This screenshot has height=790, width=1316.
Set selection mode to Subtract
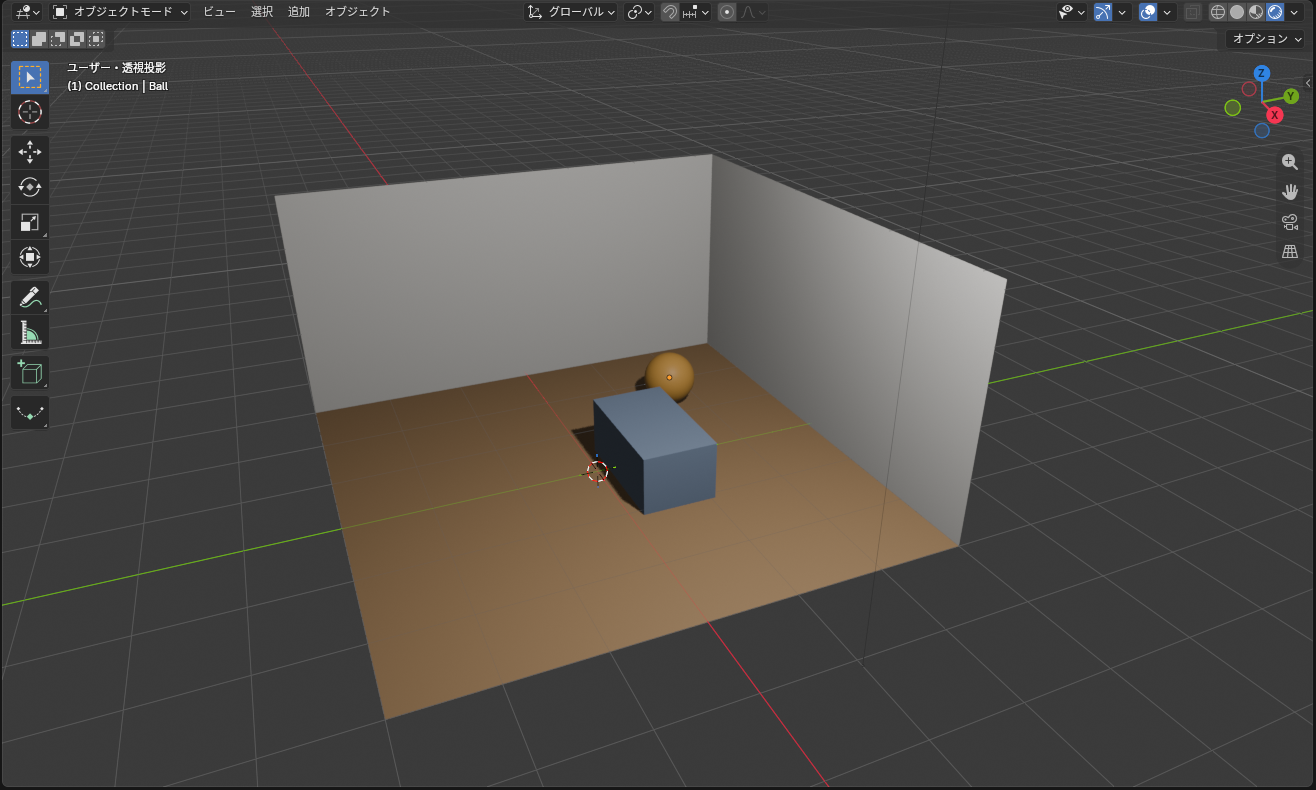(58, 39)
